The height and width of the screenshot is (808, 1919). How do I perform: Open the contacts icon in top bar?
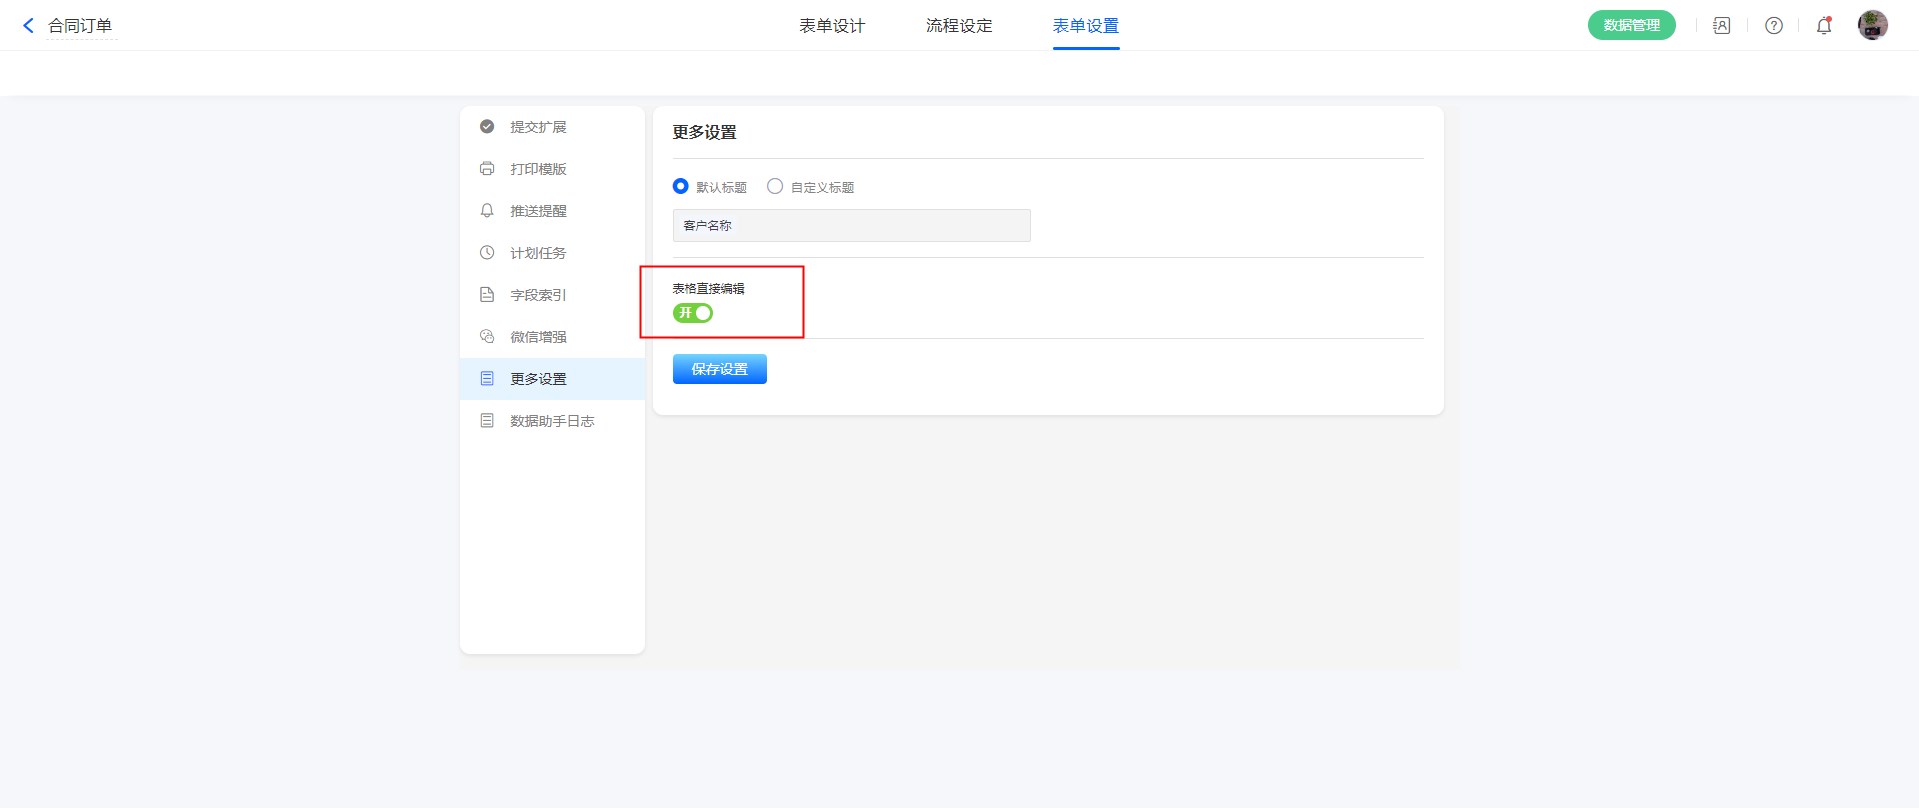[x=1721, y=26]
